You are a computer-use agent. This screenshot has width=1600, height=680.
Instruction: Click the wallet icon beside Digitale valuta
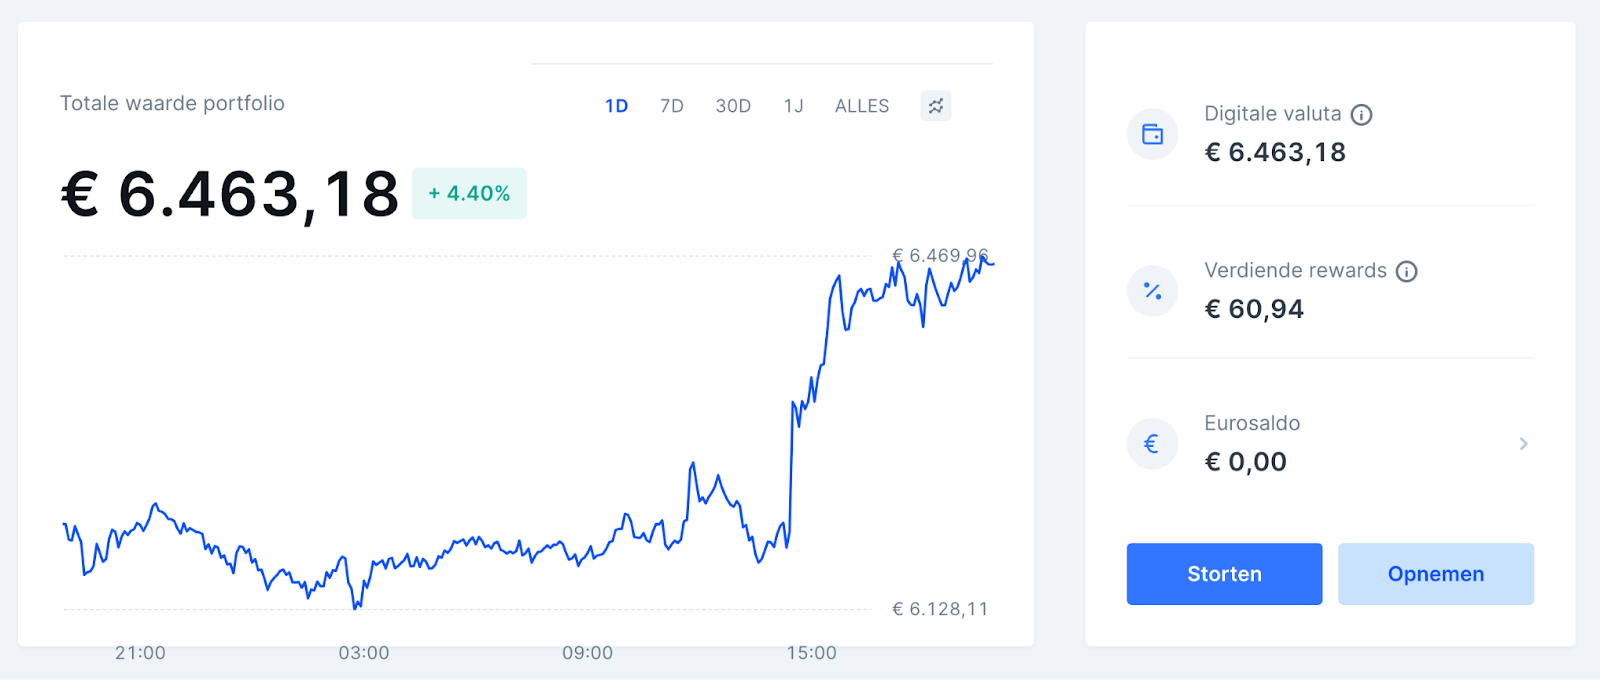point(1153,134)
